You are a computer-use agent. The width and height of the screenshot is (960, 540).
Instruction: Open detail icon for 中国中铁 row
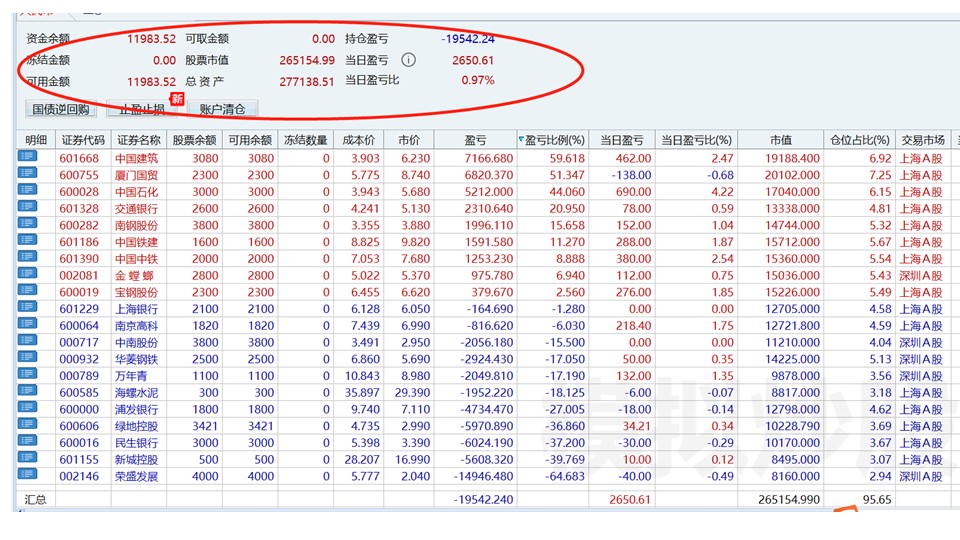pos(28,257)
